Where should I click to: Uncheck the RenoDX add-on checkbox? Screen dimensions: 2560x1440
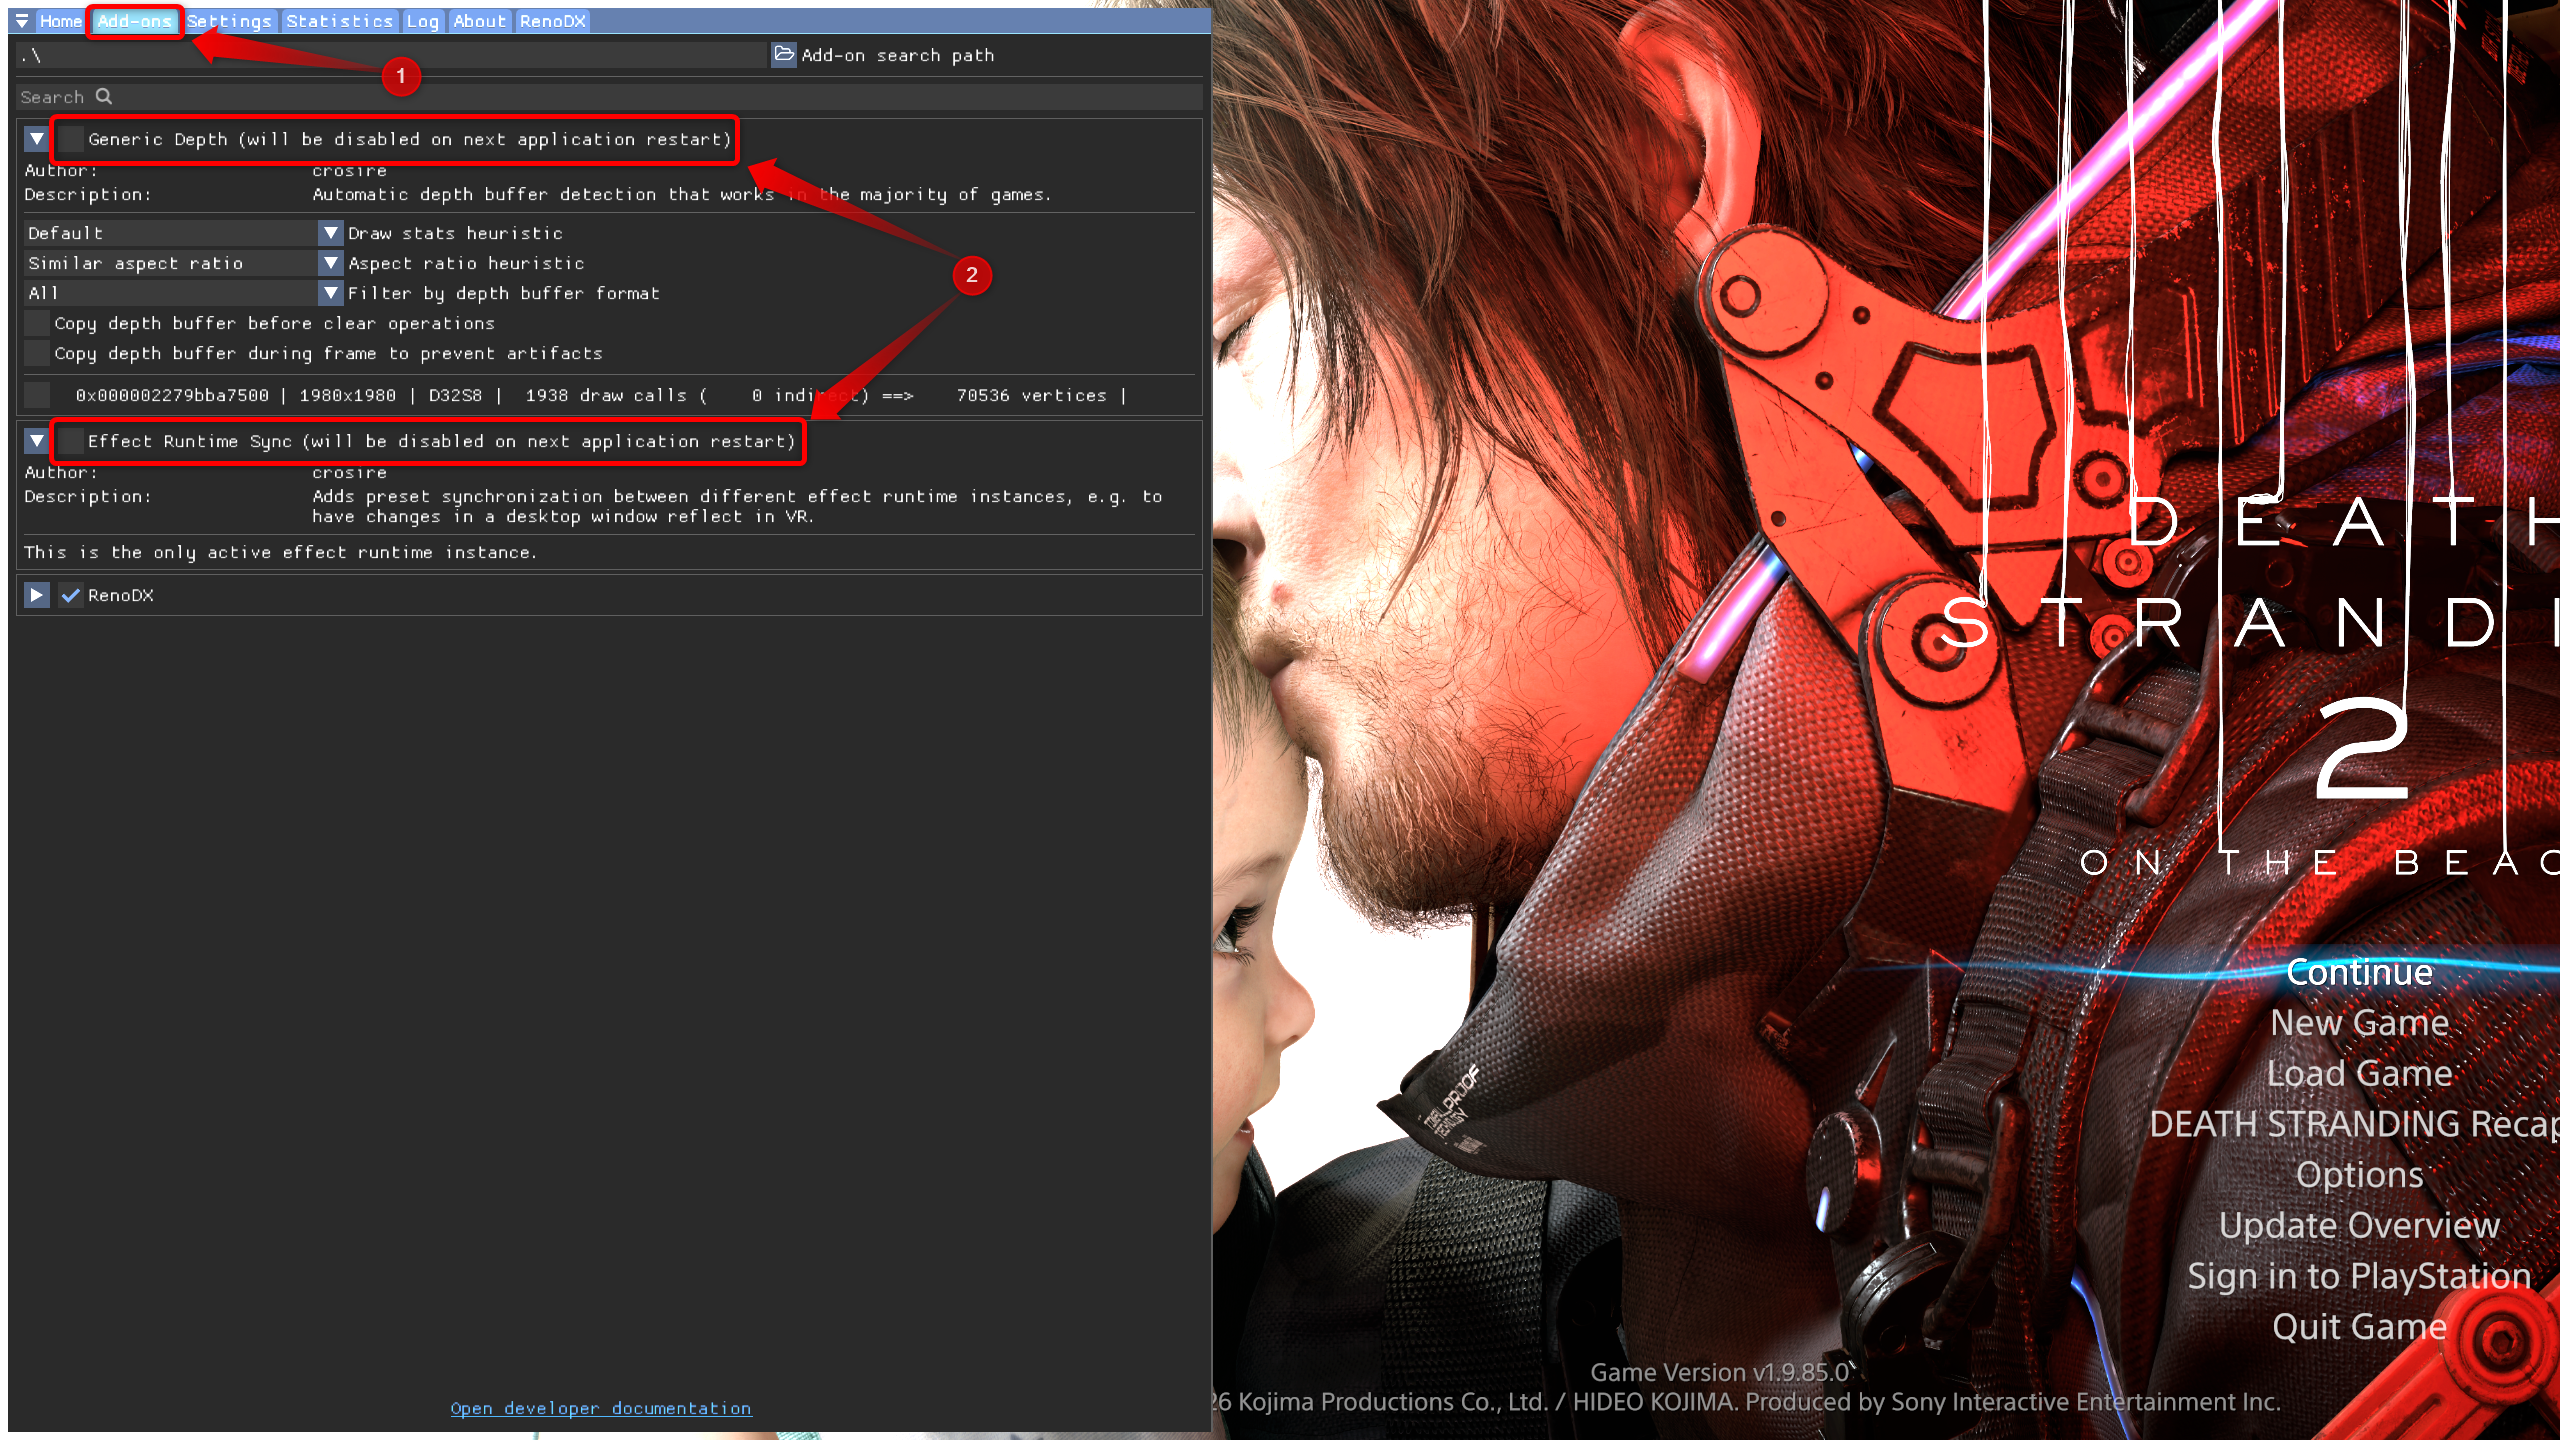pos(71,595)
